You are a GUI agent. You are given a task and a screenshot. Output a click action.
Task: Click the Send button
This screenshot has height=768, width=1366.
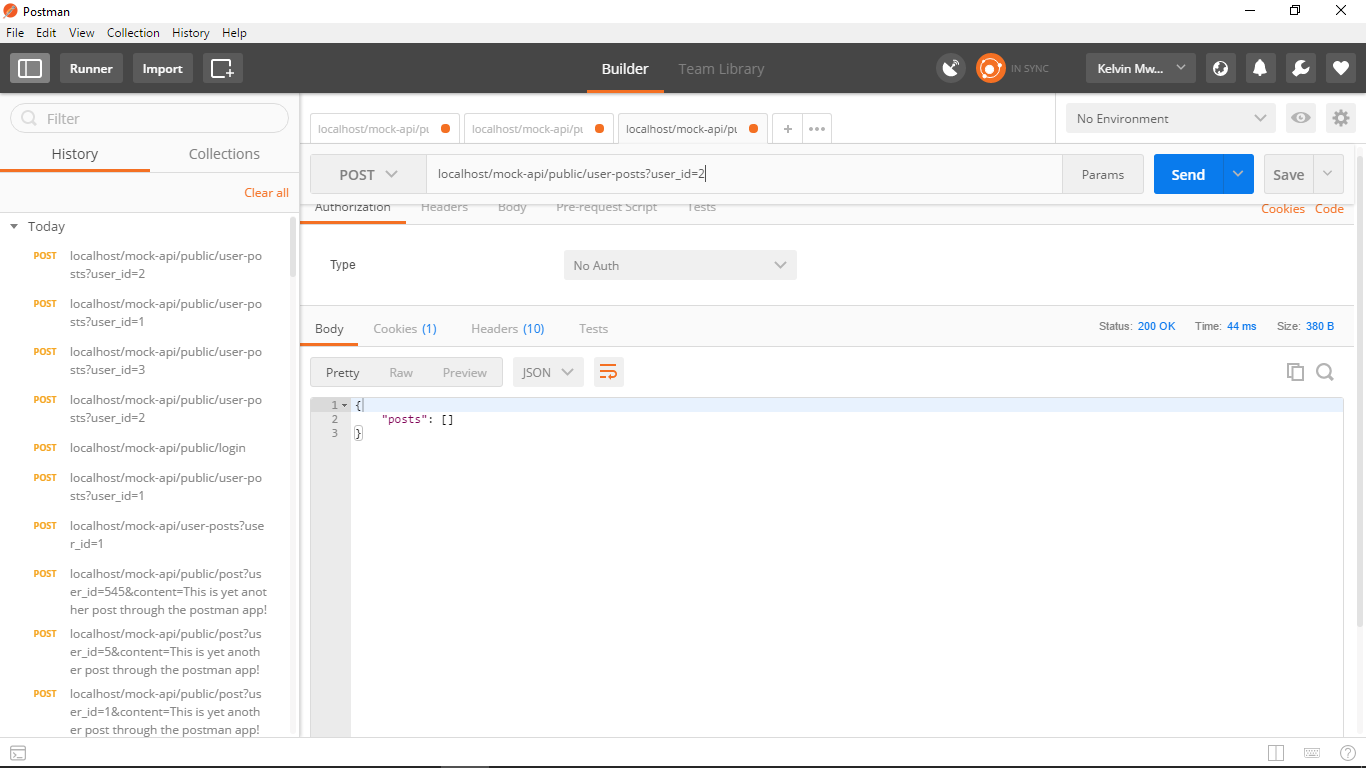[1187, 173]
